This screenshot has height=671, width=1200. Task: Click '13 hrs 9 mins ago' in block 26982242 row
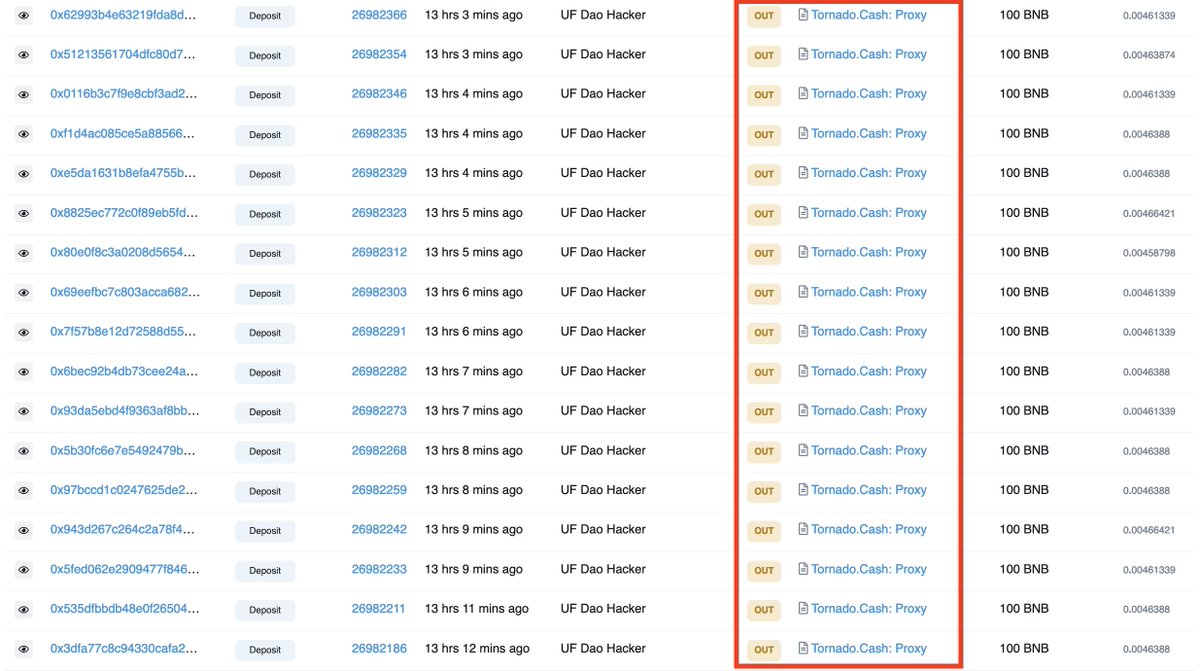(474, 529)
